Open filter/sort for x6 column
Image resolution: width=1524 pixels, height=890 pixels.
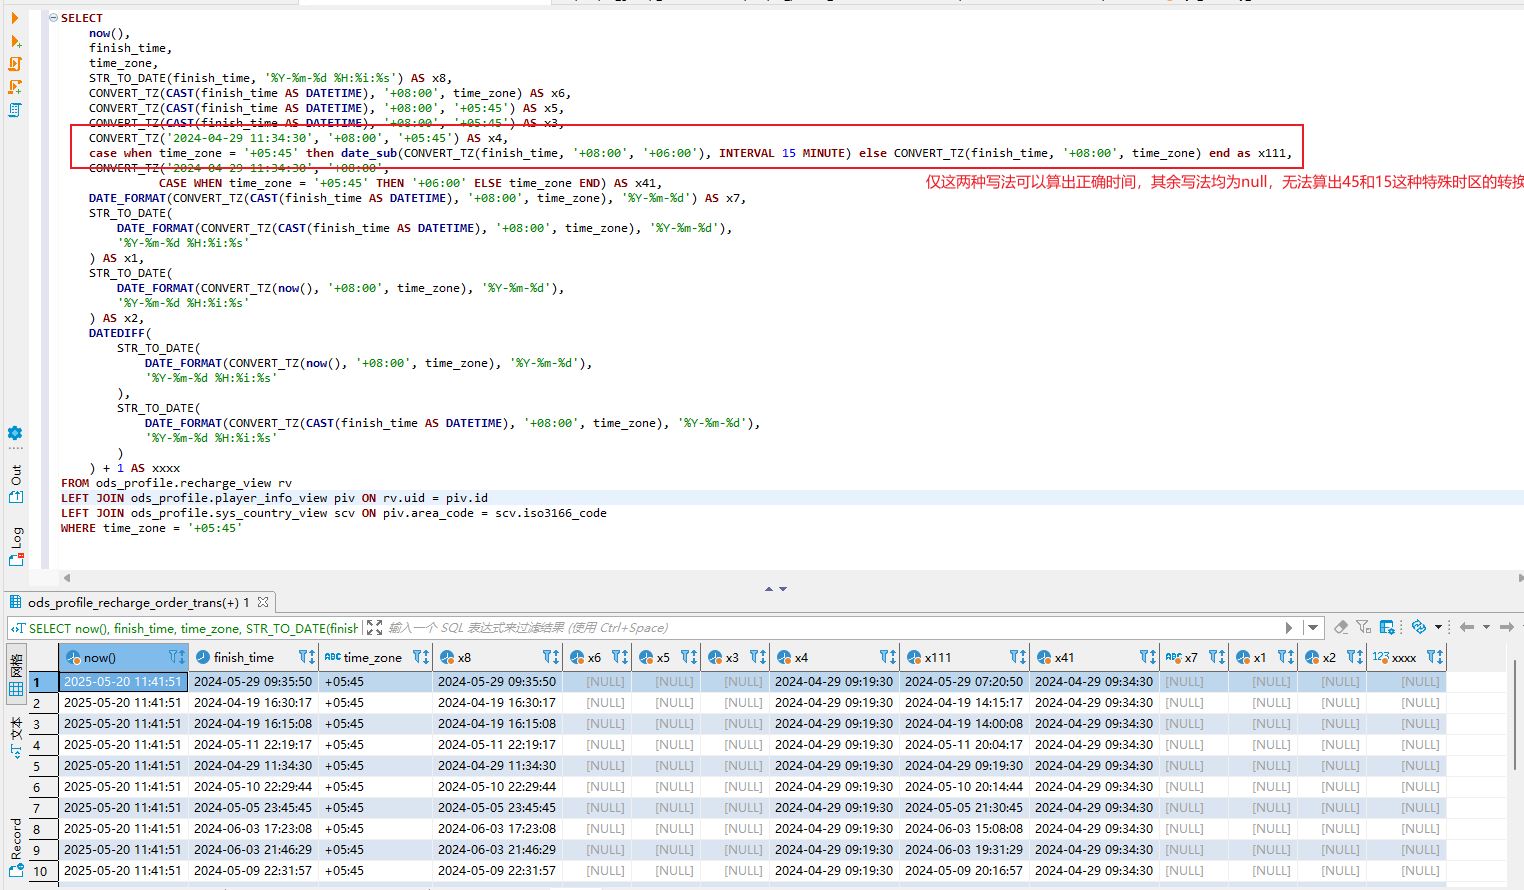(x=619, y=657)
